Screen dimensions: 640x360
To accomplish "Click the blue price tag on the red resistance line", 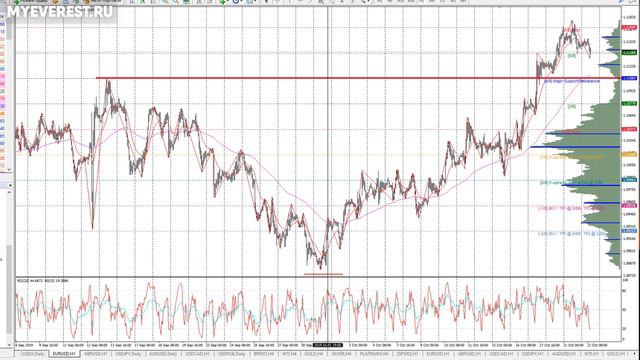I will tap(629, 78).
